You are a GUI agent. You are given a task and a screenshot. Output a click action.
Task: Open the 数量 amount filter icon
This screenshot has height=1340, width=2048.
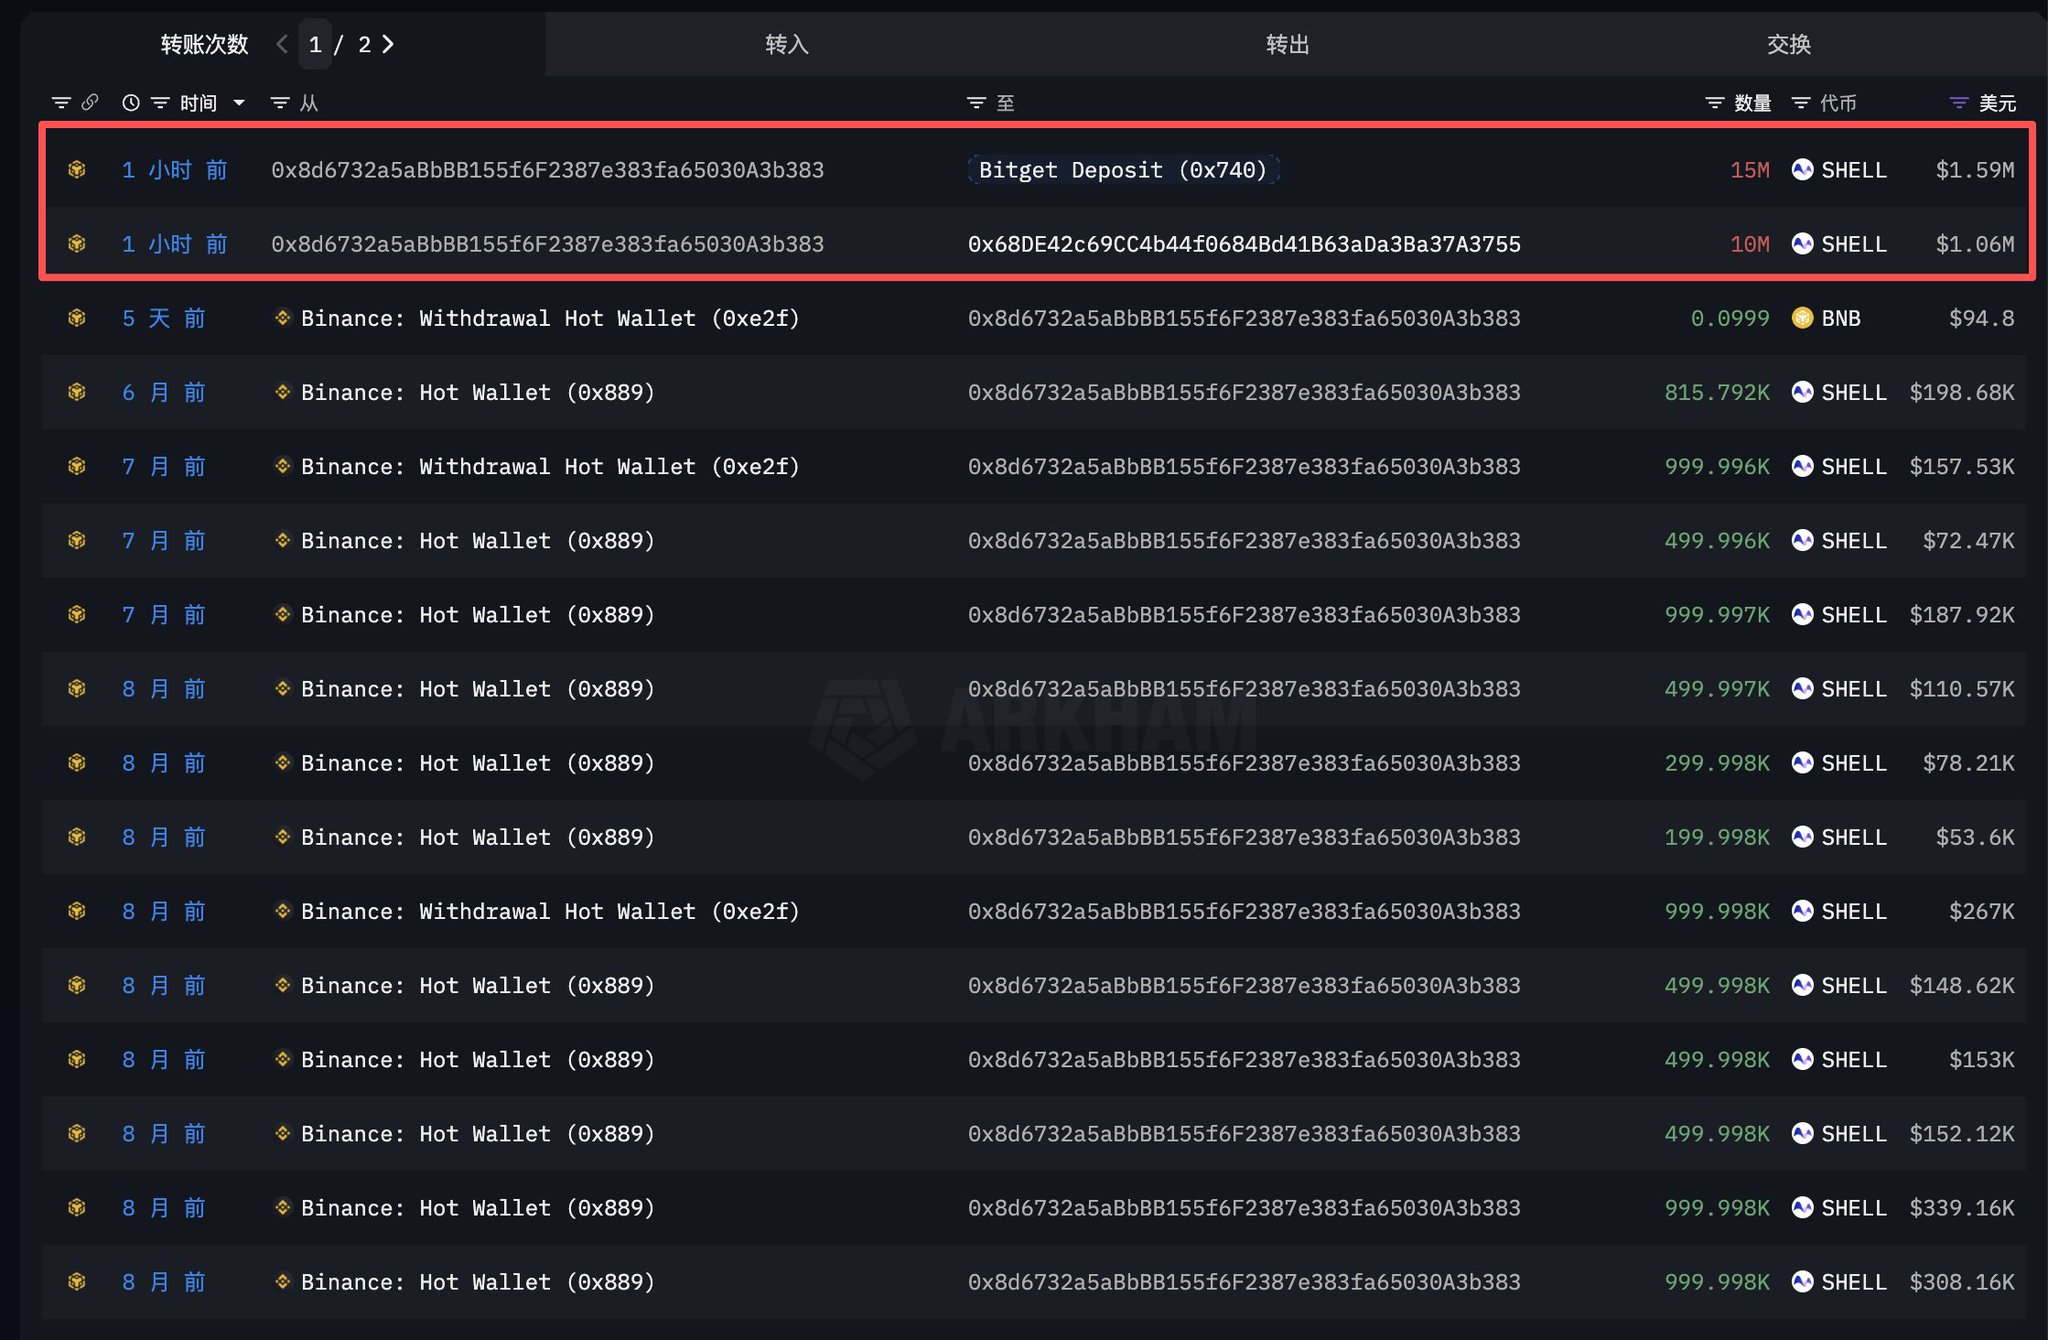1714,103
